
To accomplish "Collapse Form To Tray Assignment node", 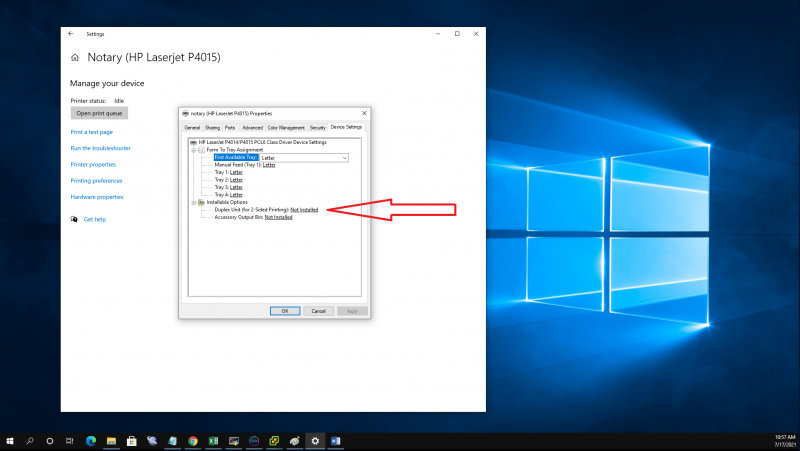I will point(194,150).
